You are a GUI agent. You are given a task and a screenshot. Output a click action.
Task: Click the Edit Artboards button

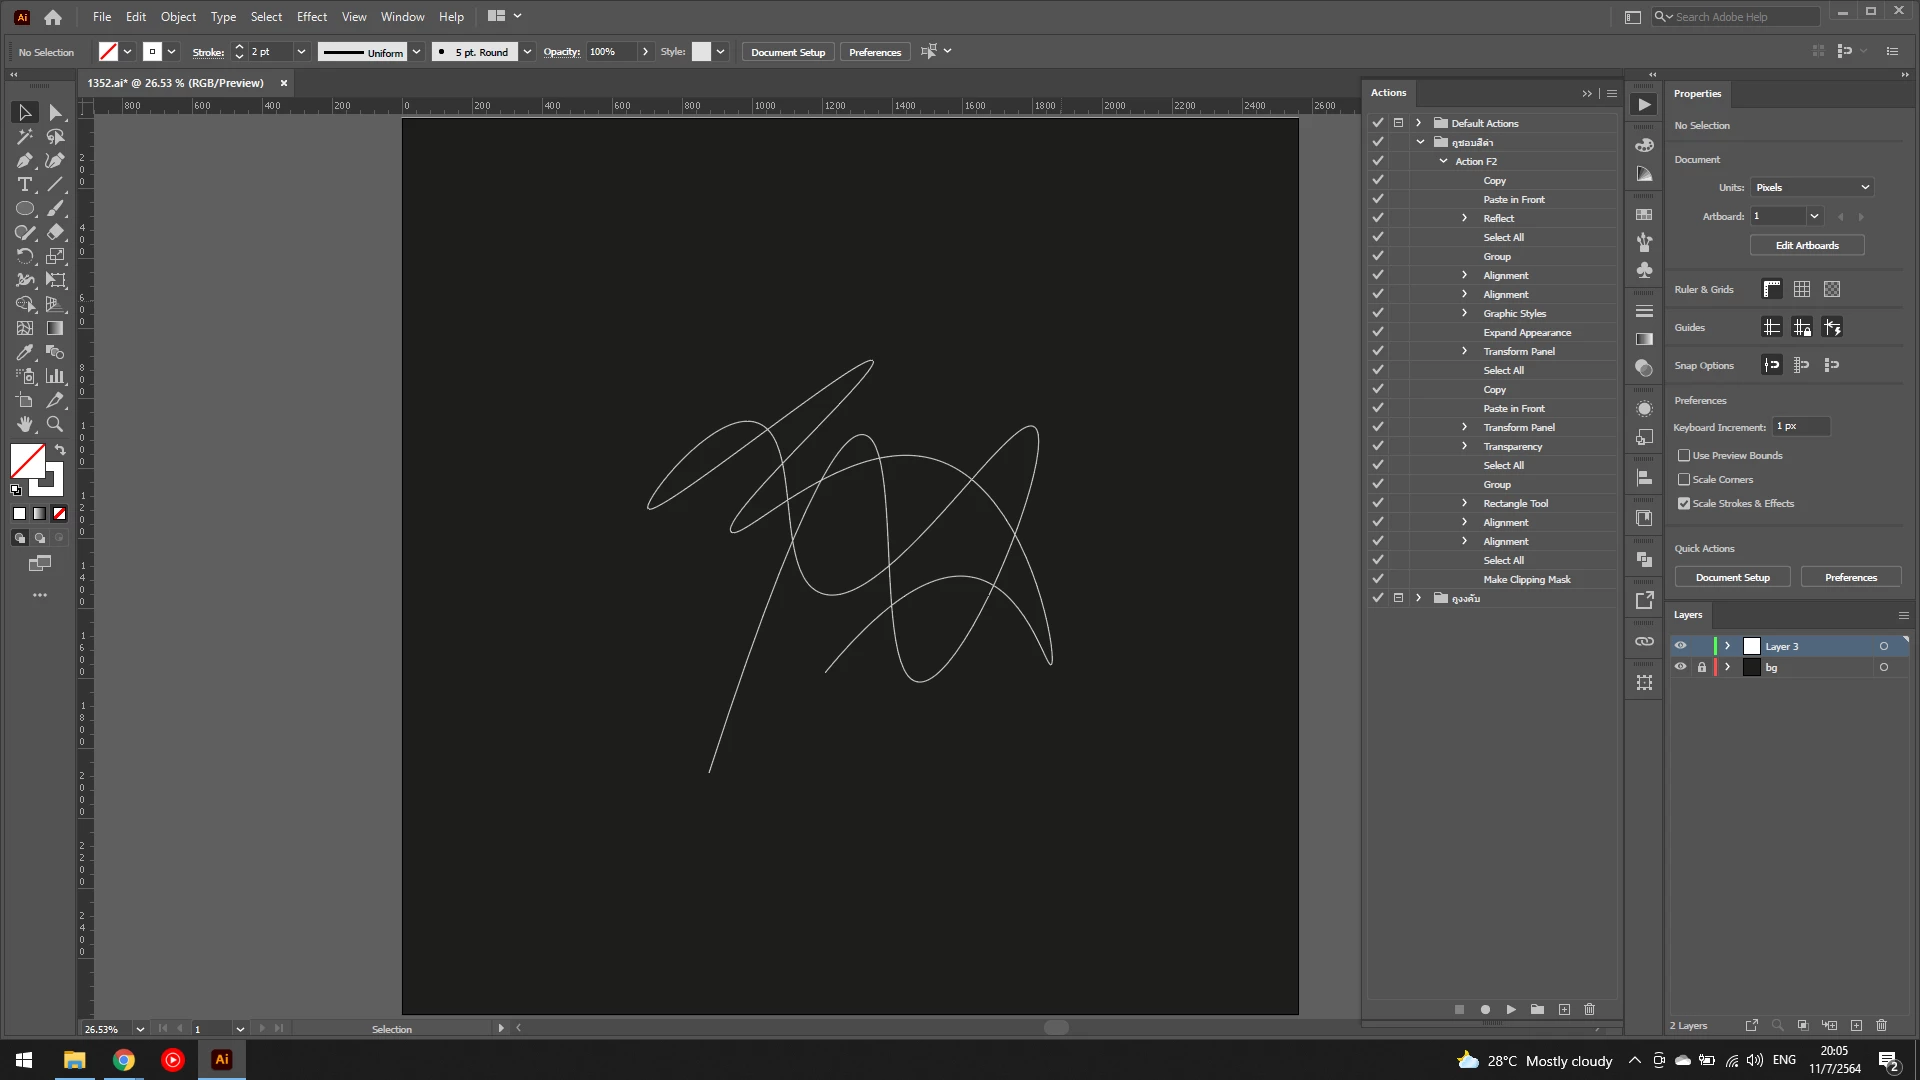click(x=1806, y=246)
